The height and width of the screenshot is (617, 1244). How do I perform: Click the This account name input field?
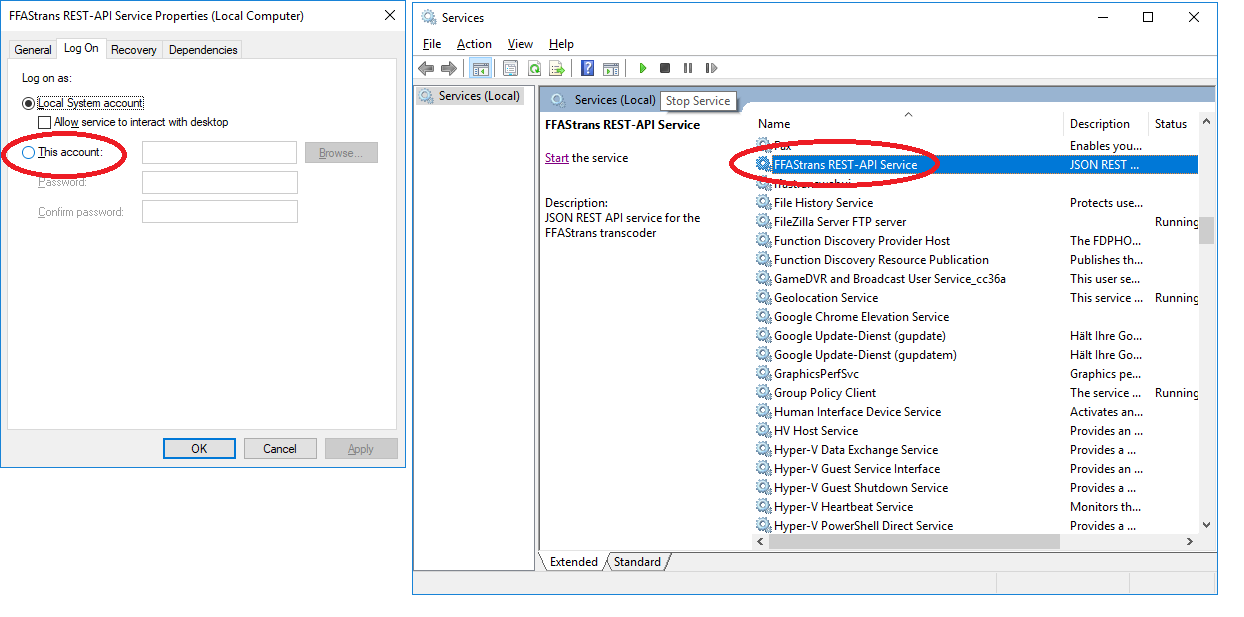pyautogui.click(x=220, y=153)
